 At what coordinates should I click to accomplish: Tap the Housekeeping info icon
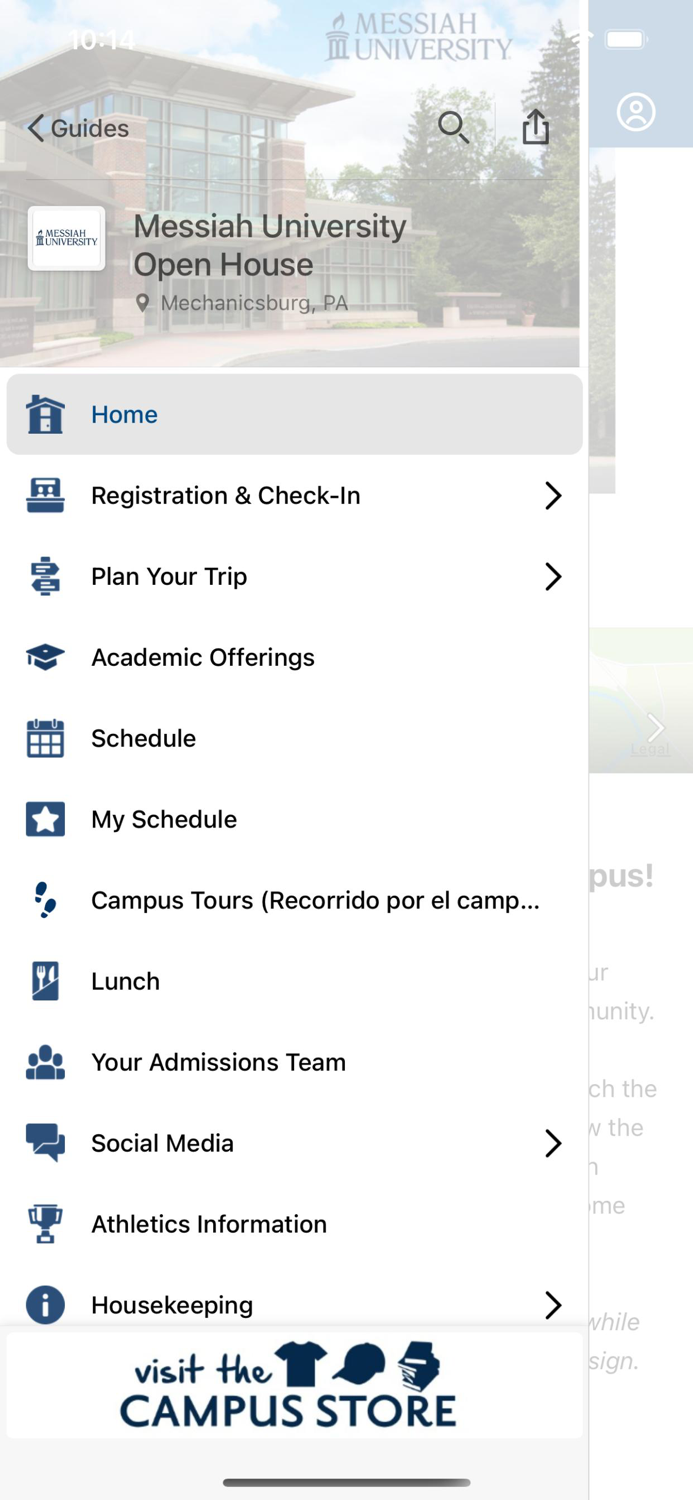pos(44,1305)
